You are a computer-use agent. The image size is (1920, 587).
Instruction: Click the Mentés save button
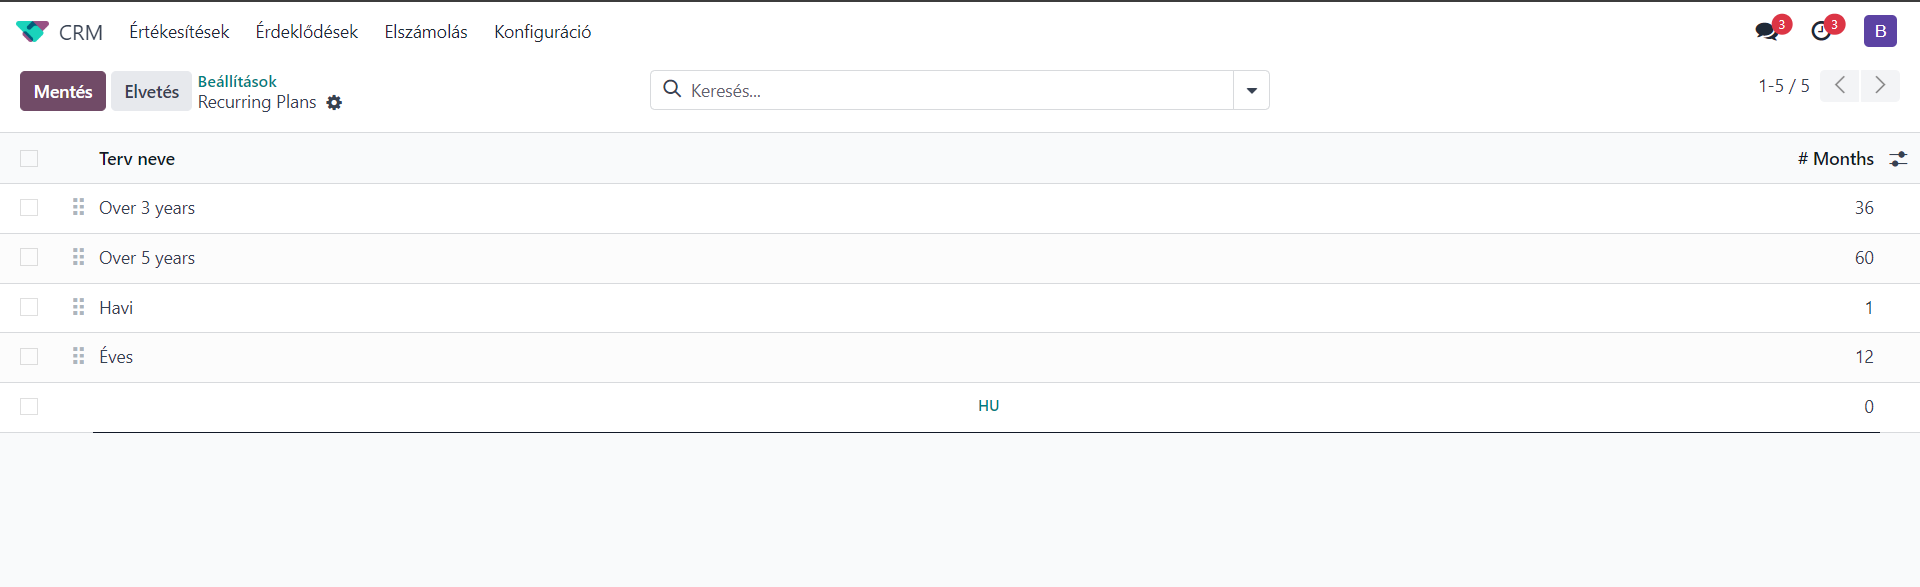click(63, 91)
